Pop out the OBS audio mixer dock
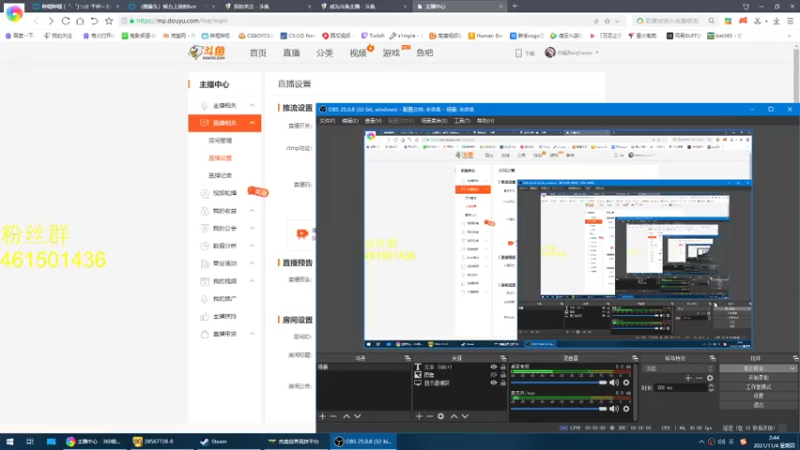 [635, 358]
